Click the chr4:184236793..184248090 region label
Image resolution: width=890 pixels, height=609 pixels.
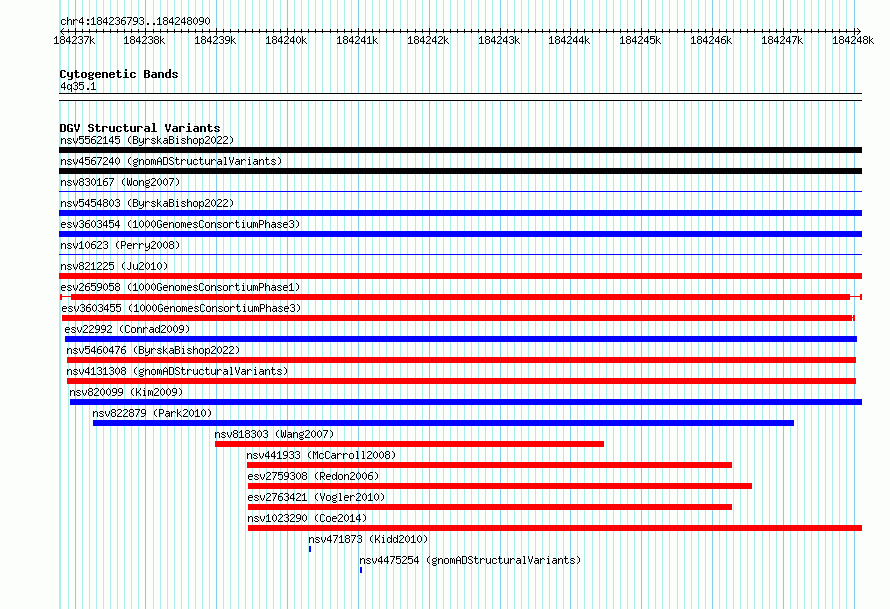[135, 21]
